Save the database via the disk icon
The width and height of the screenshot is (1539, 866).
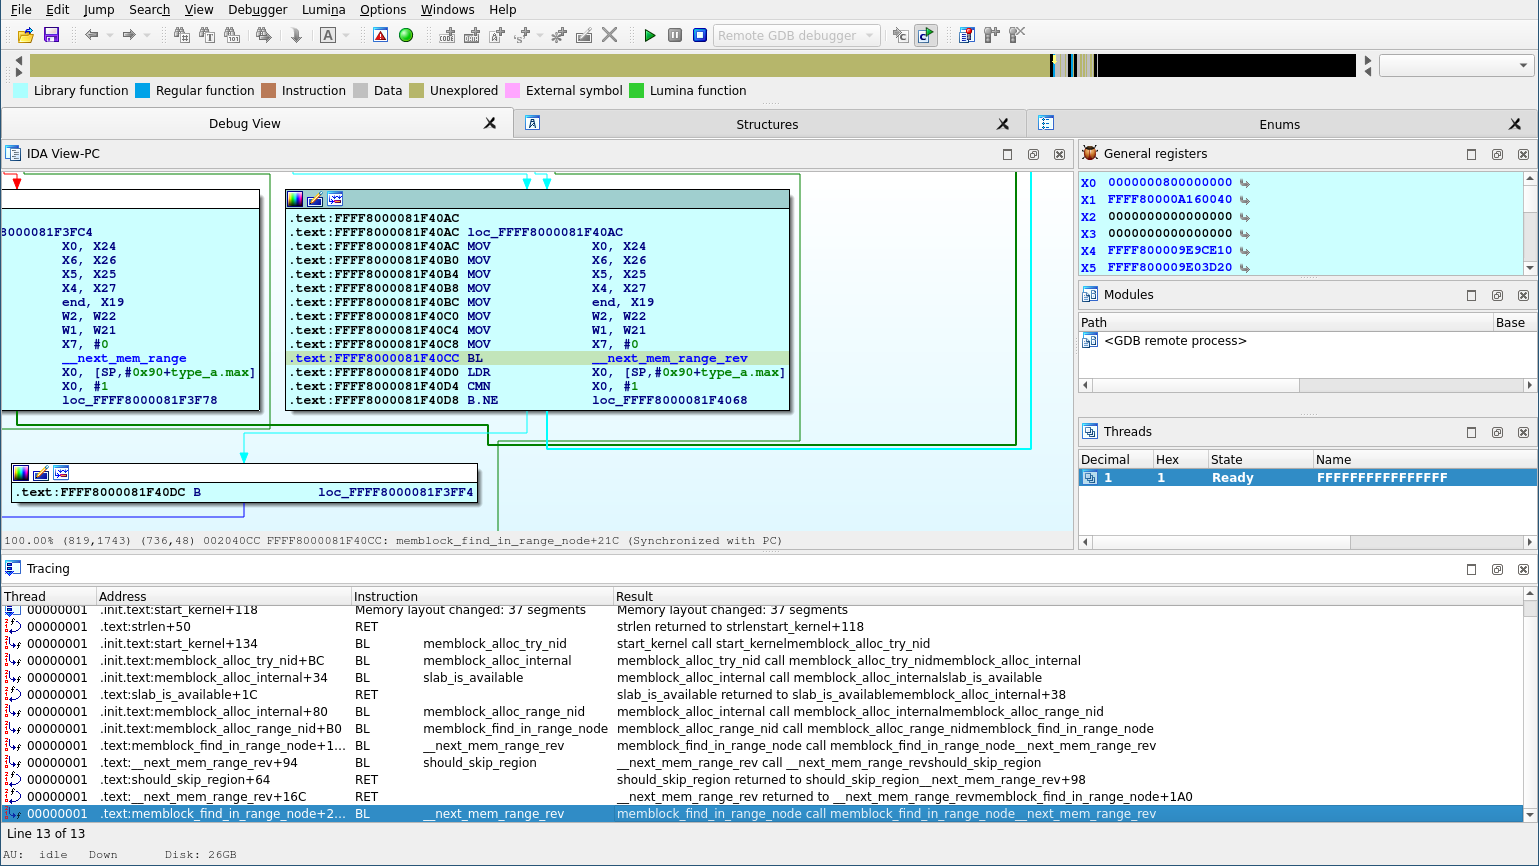pyautogui.click(x=51, y=35)
